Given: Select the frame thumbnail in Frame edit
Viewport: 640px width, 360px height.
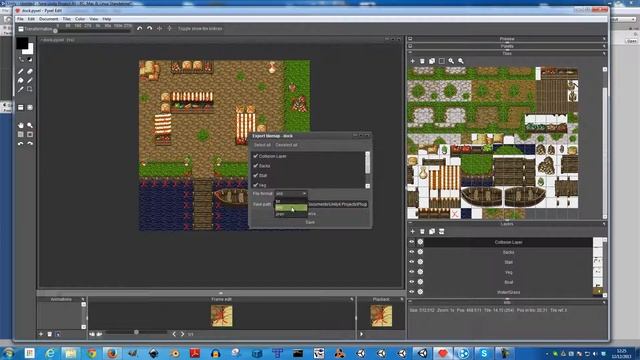Looking at the screenshot, I should pyautogui.click(x=222, y=316).
